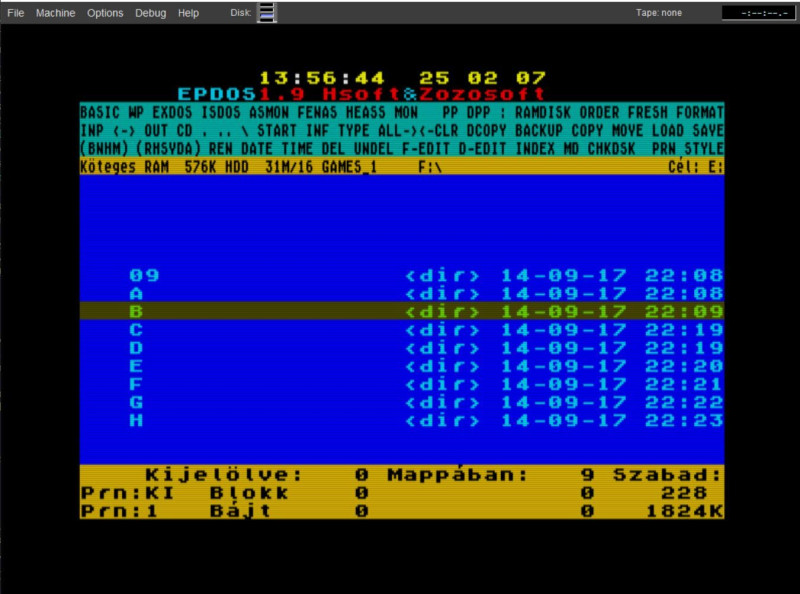Click the 'Kijelölve:' status label

tap(223, 475)
